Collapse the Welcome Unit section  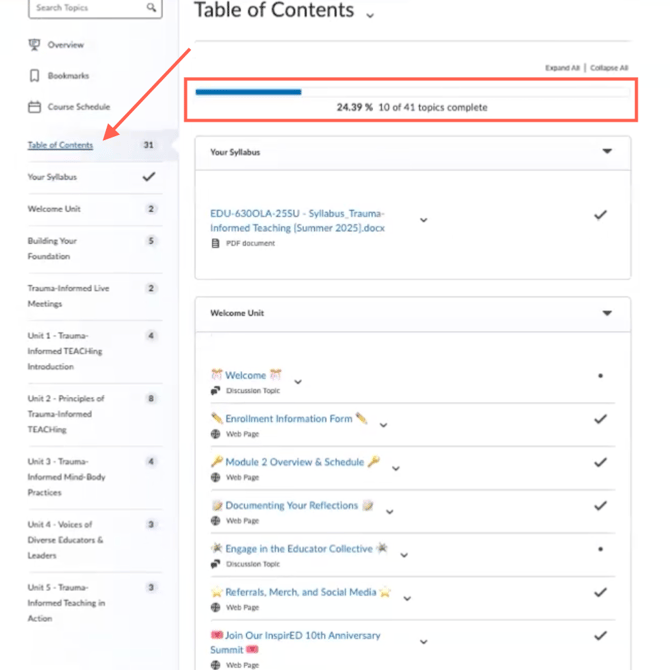coord(607,313)
